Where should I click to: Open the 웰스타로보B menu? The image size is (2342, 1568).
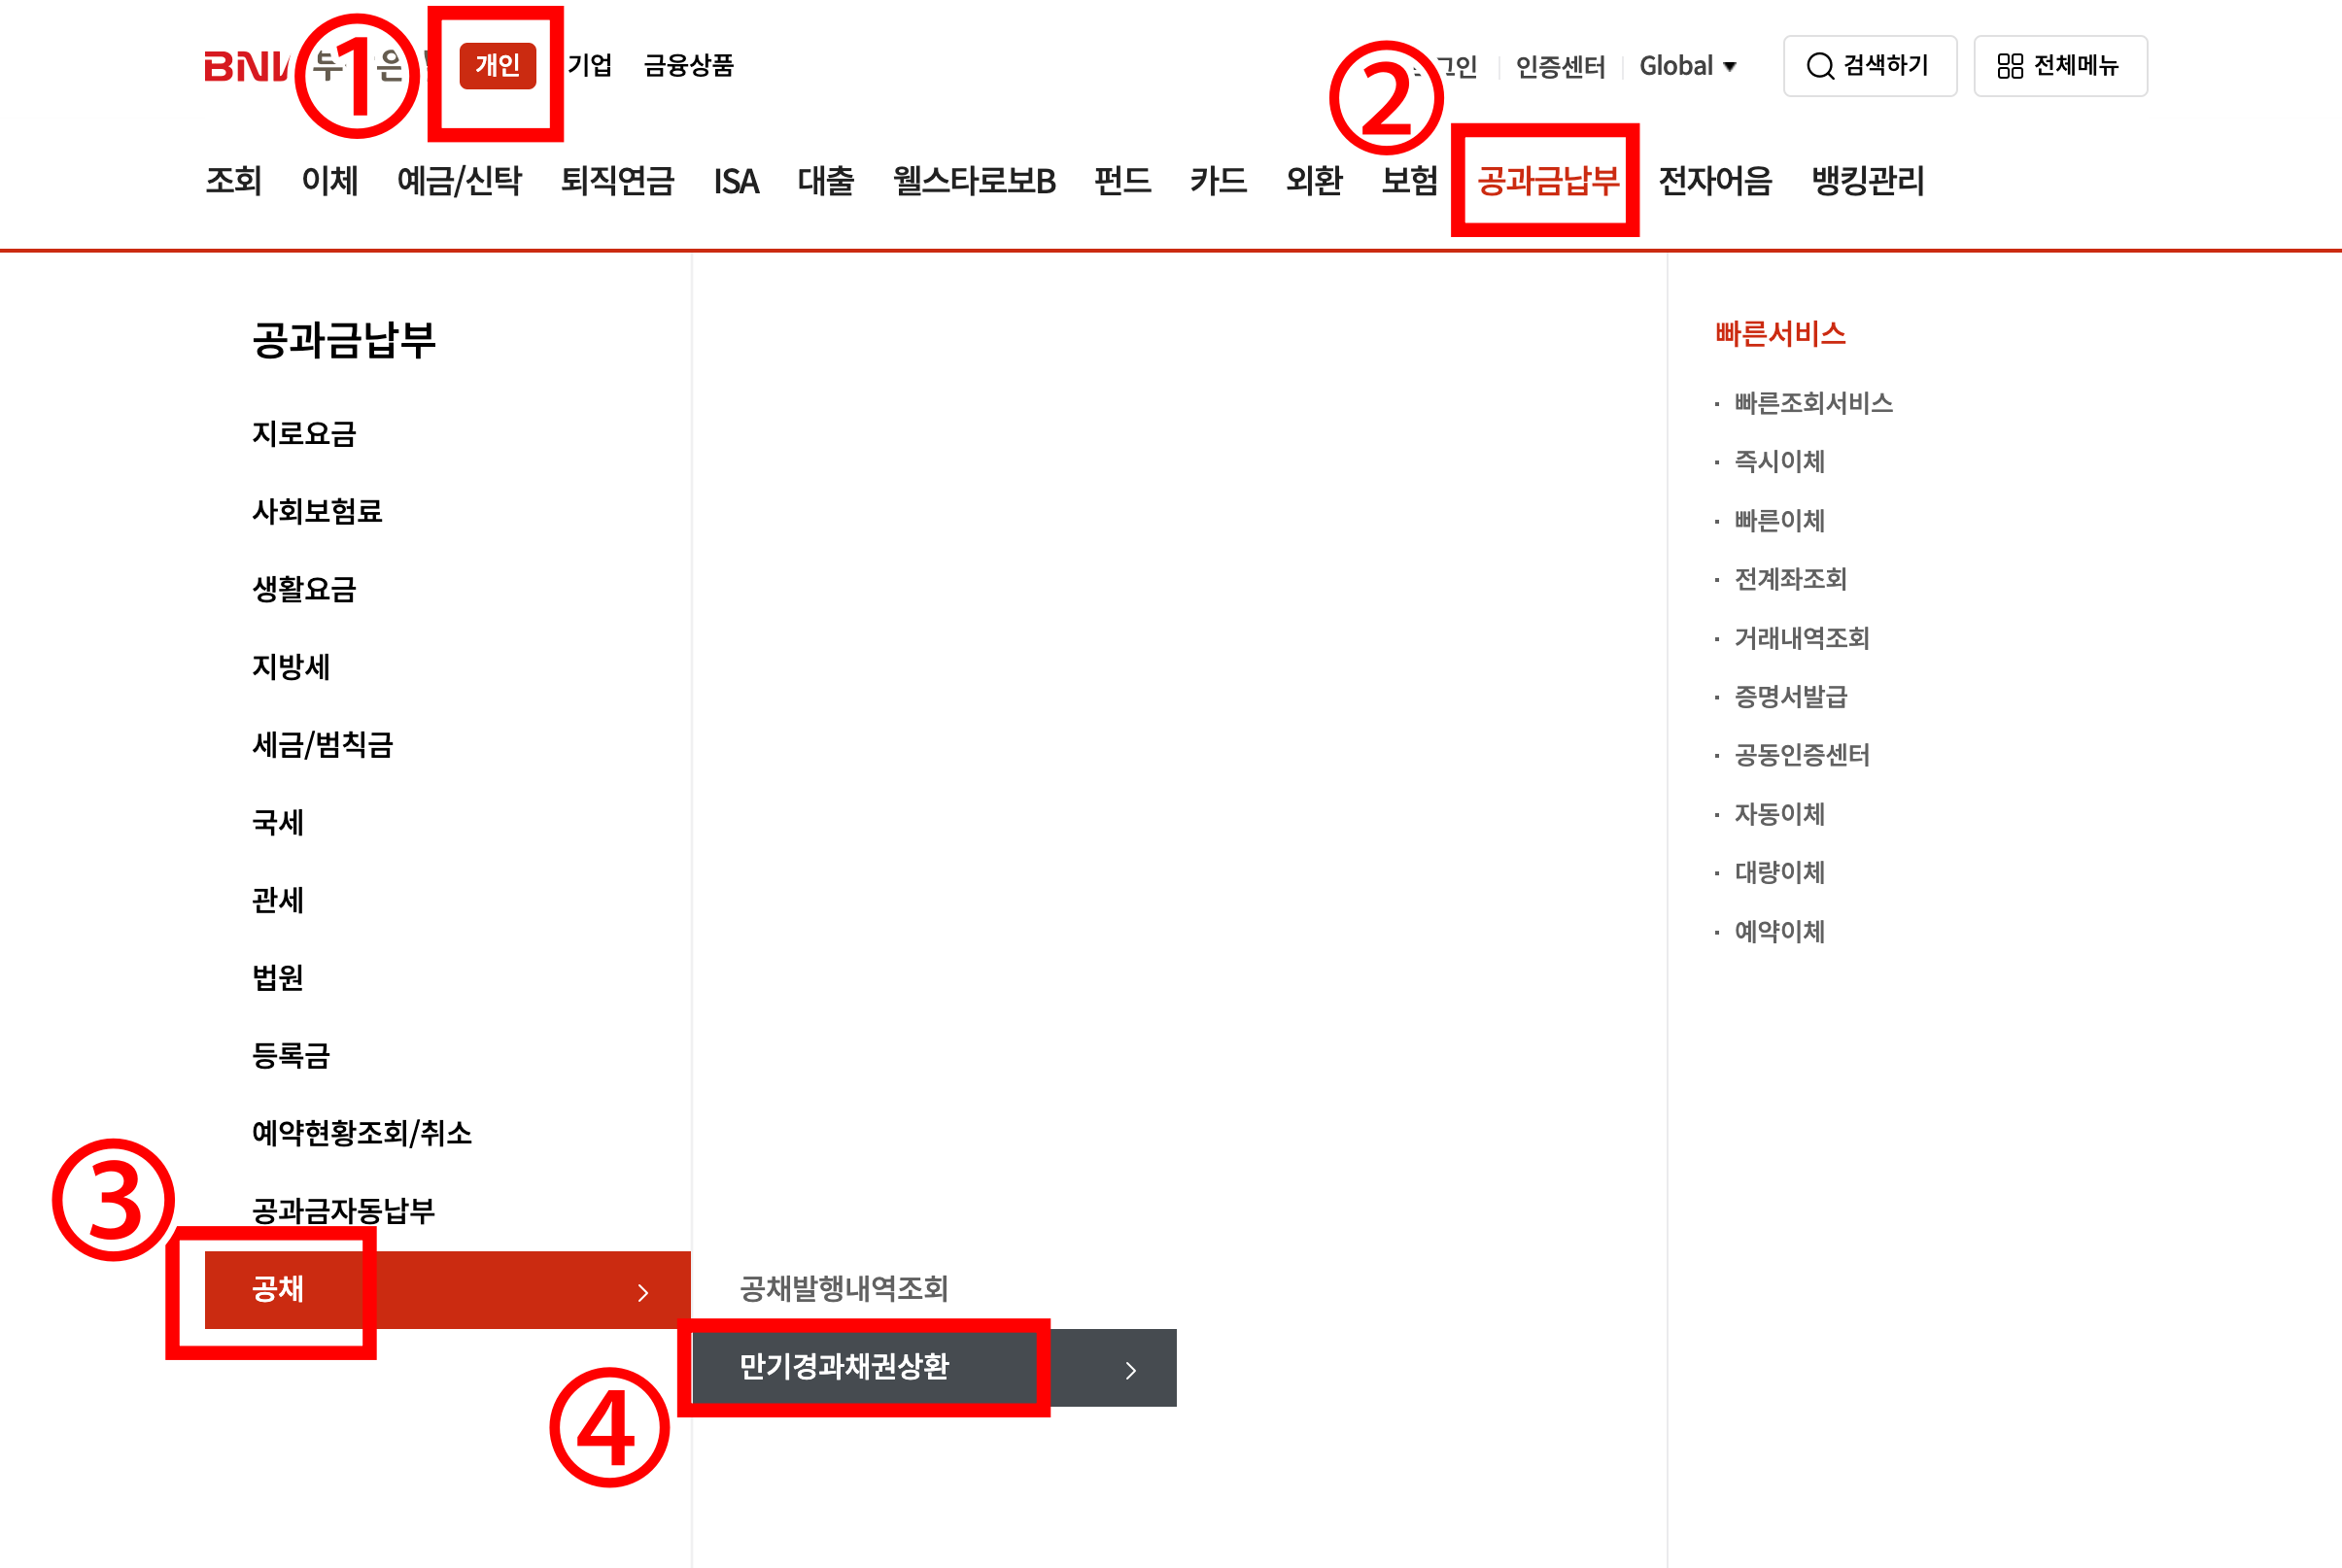click(x=973, y=181)
